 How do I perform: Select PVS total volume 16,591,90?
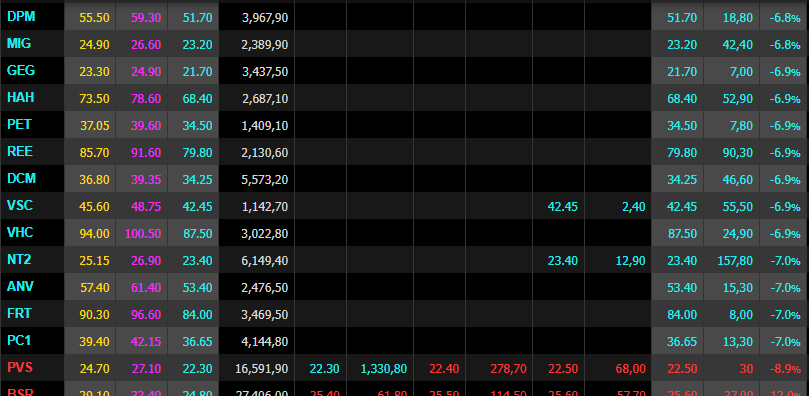click(x=262, y=369)
